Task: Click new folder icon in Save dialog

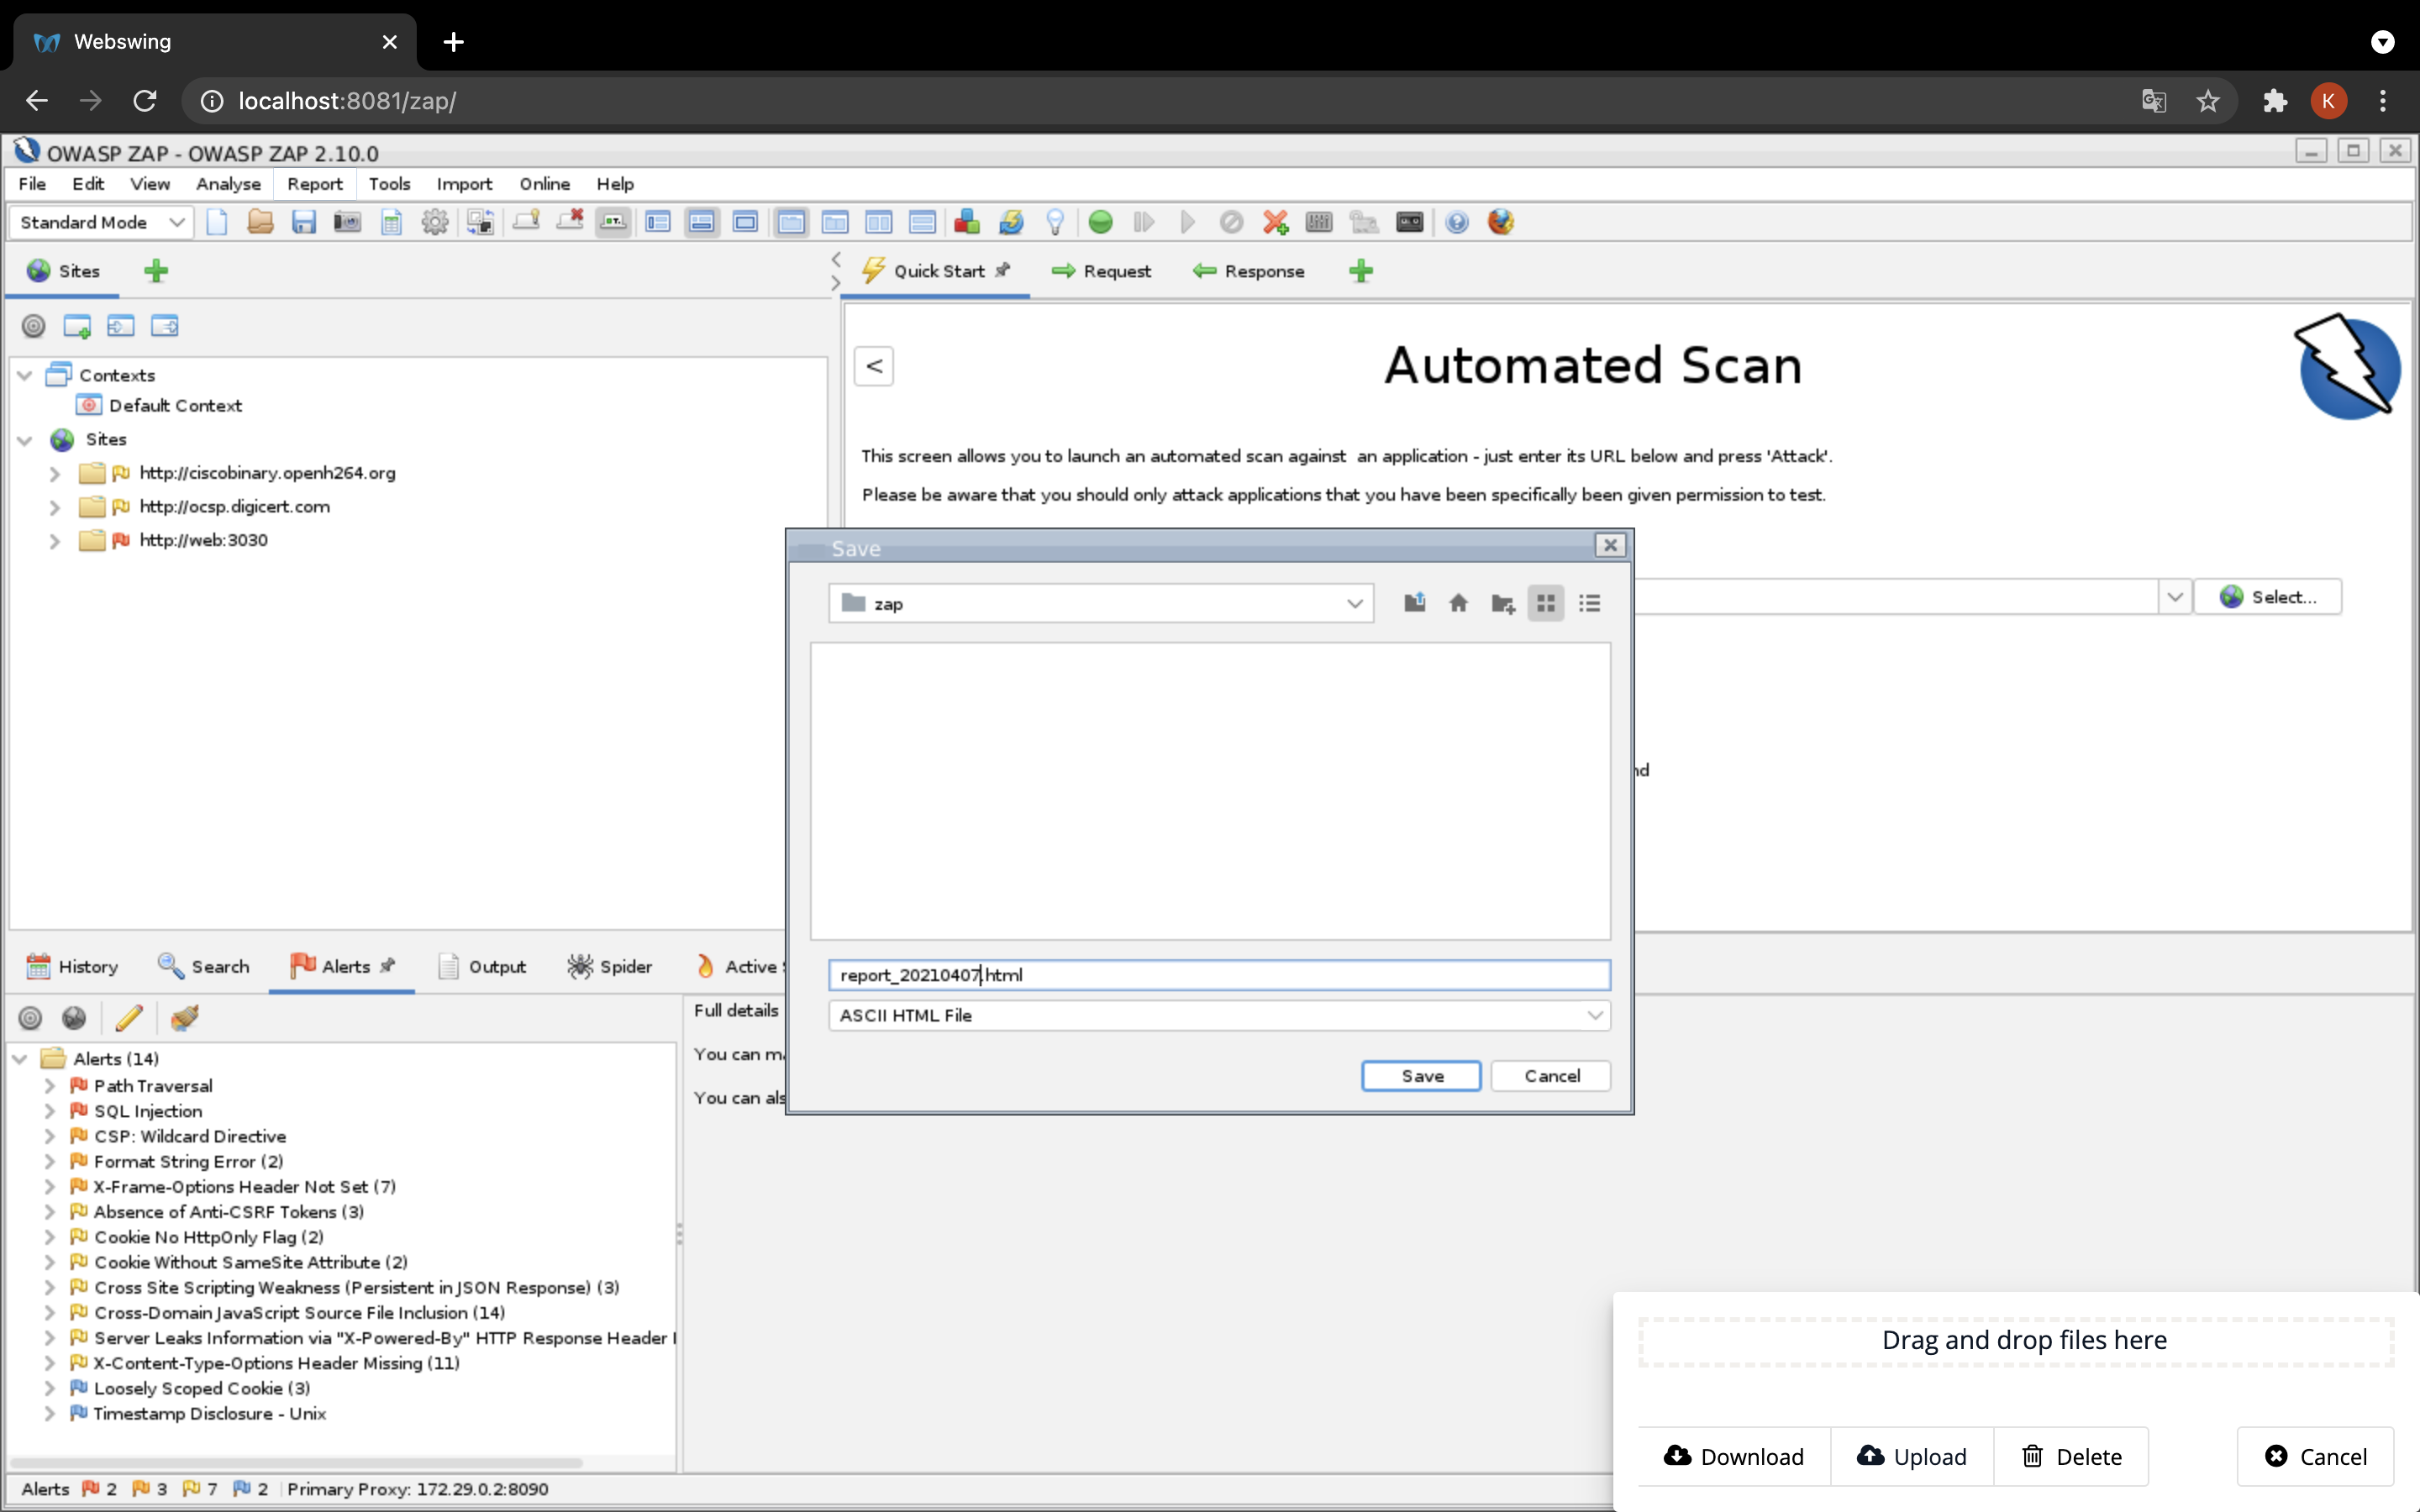Action: coord(1502,603)
